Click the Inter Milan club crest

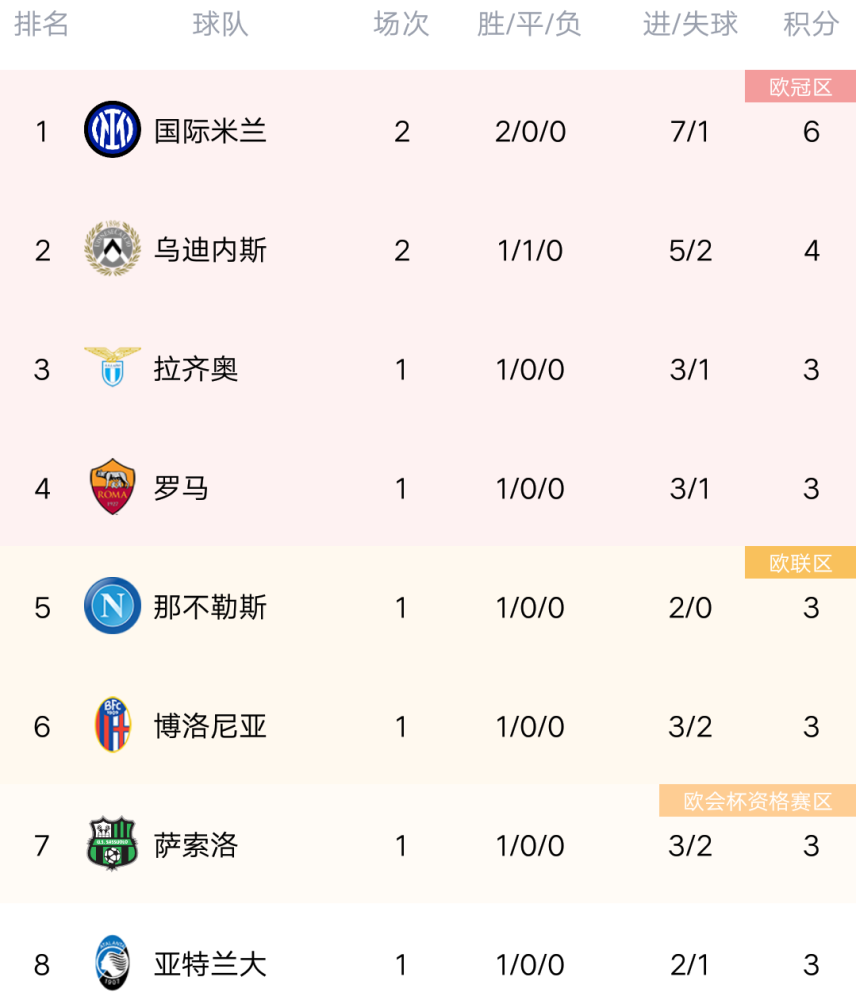(112, 129)
